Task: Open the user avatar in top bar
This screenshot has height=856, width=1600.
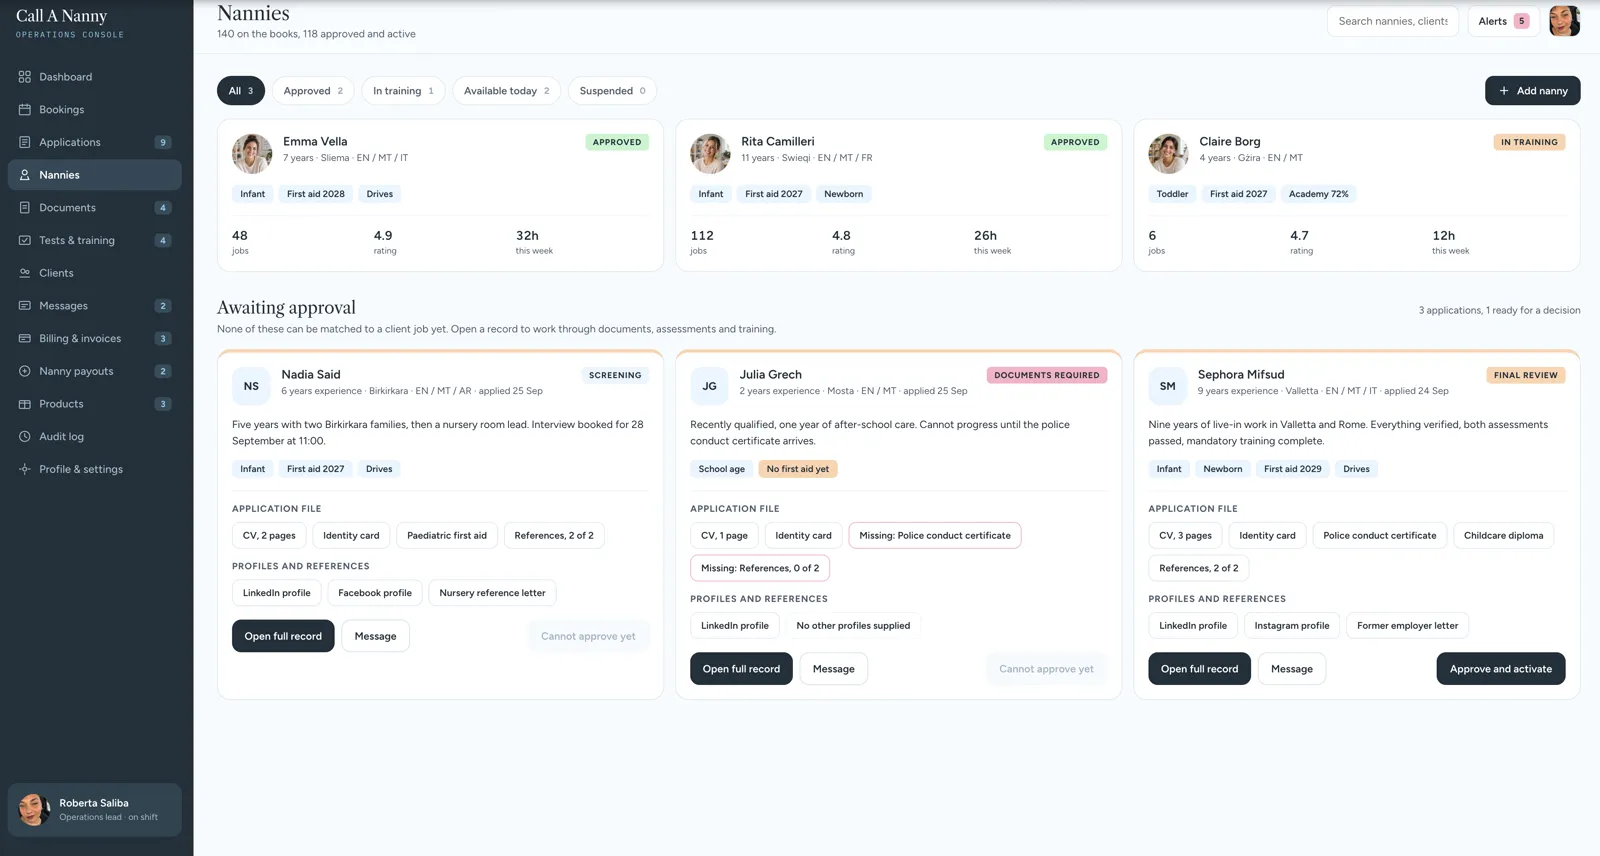Action: (x=1564, y=21)
